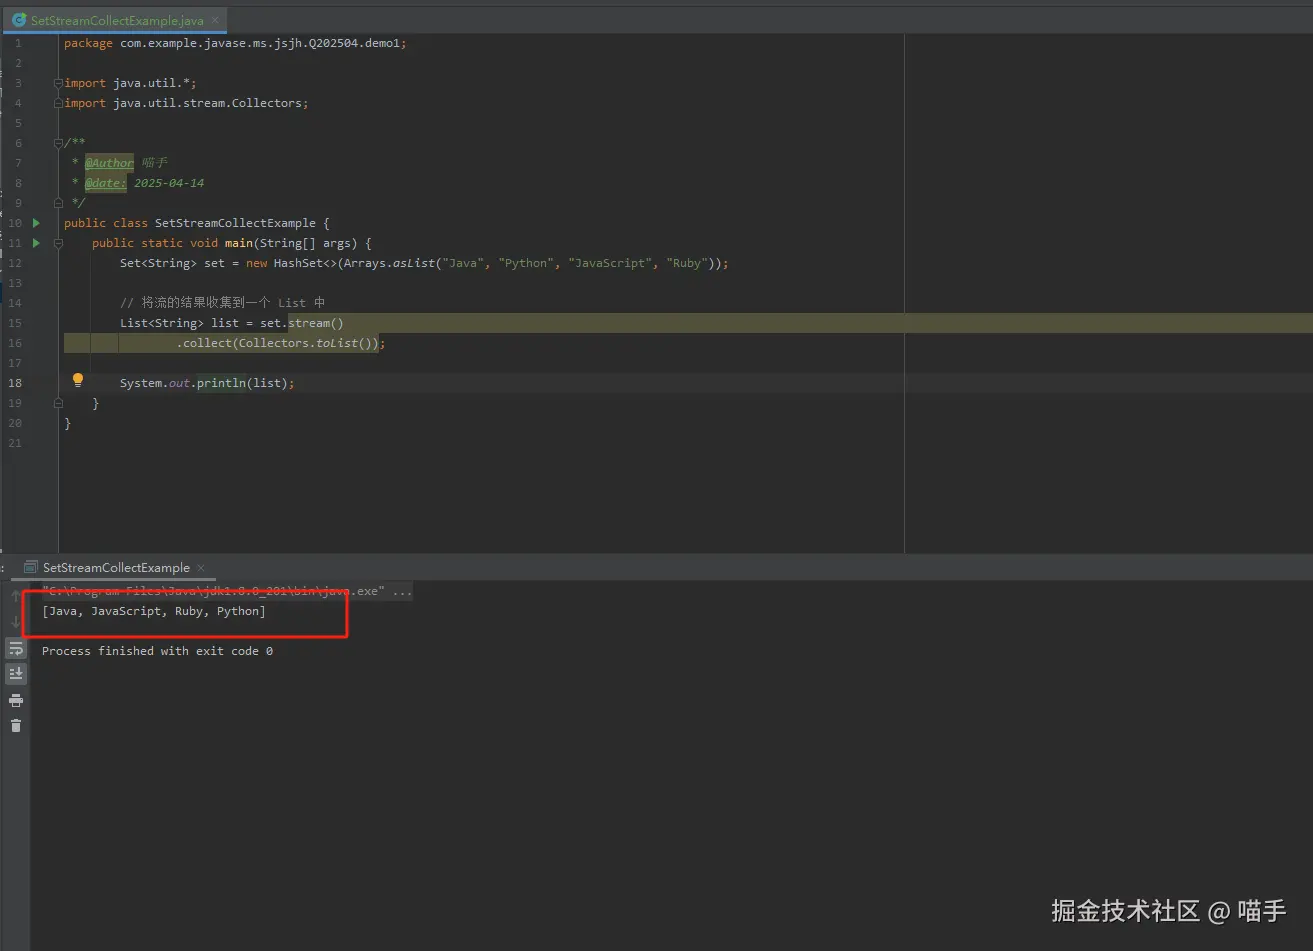Image resolution: width=1313 pixels, height=951 pixels.
Task: Click the @Author Javadoc tag
Action: (109, 163)
